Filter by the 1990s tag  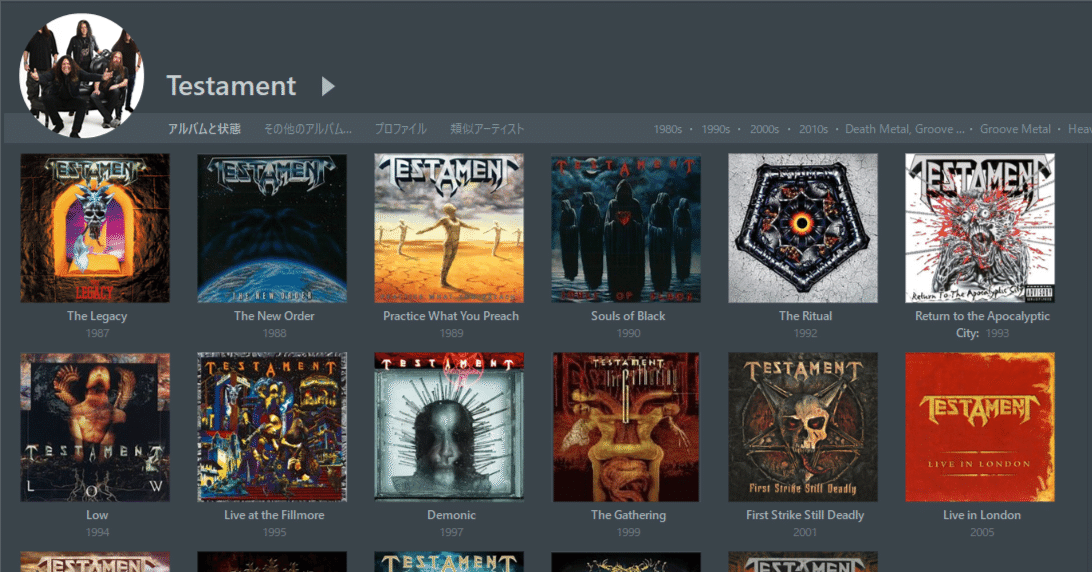pos(715,129)
